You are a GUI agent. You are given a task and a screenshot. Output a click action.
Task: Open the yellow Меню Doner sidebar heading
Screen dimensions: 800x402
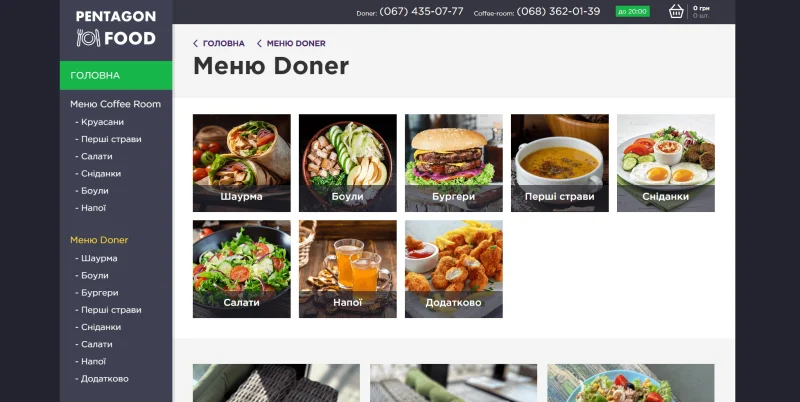click(x=99, y=240)
